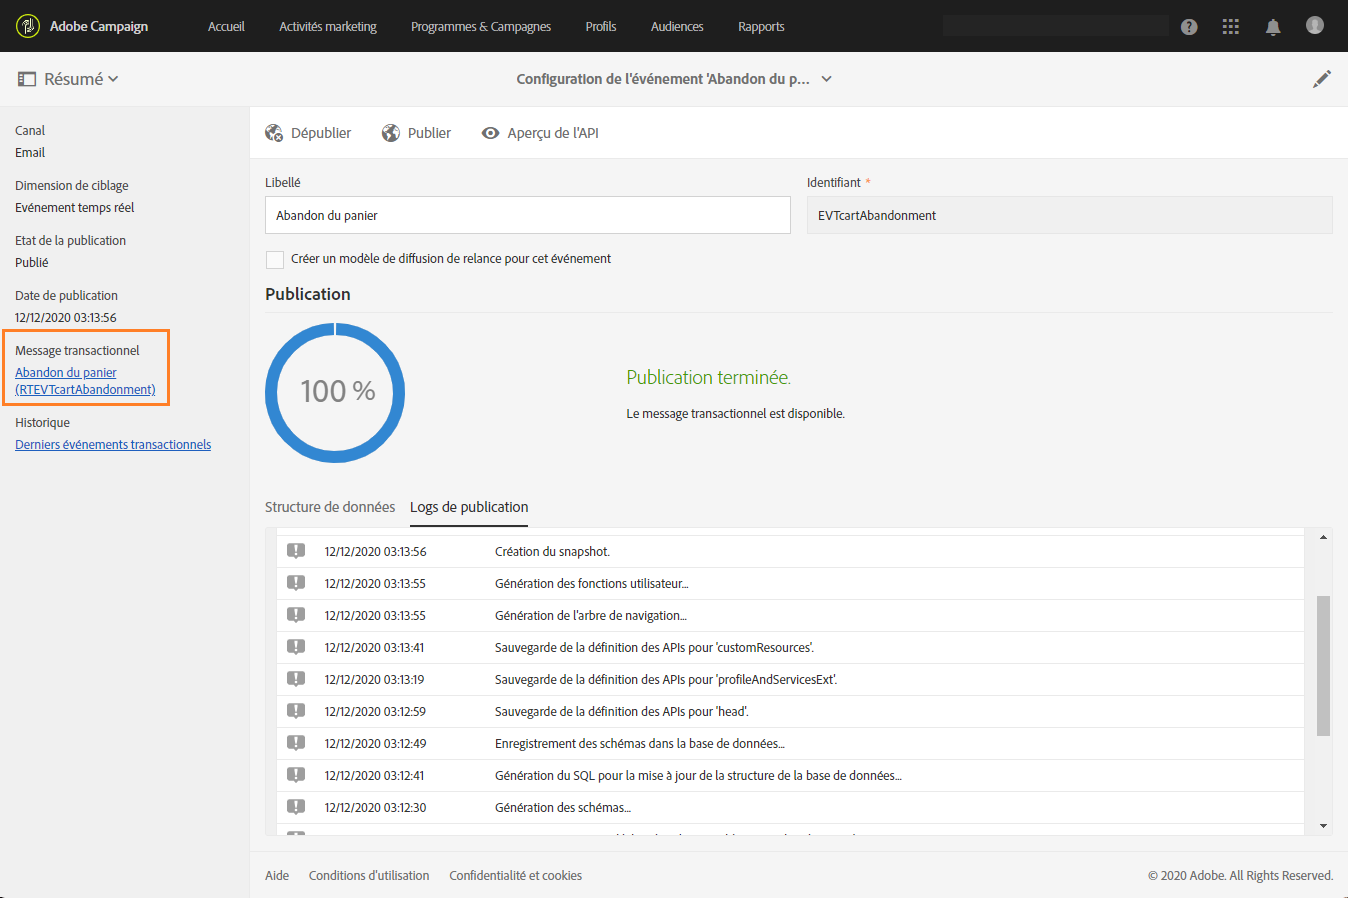Open the user profile avatar
The height and width of the screenshot is (898, 1348).
(1315, 26)
